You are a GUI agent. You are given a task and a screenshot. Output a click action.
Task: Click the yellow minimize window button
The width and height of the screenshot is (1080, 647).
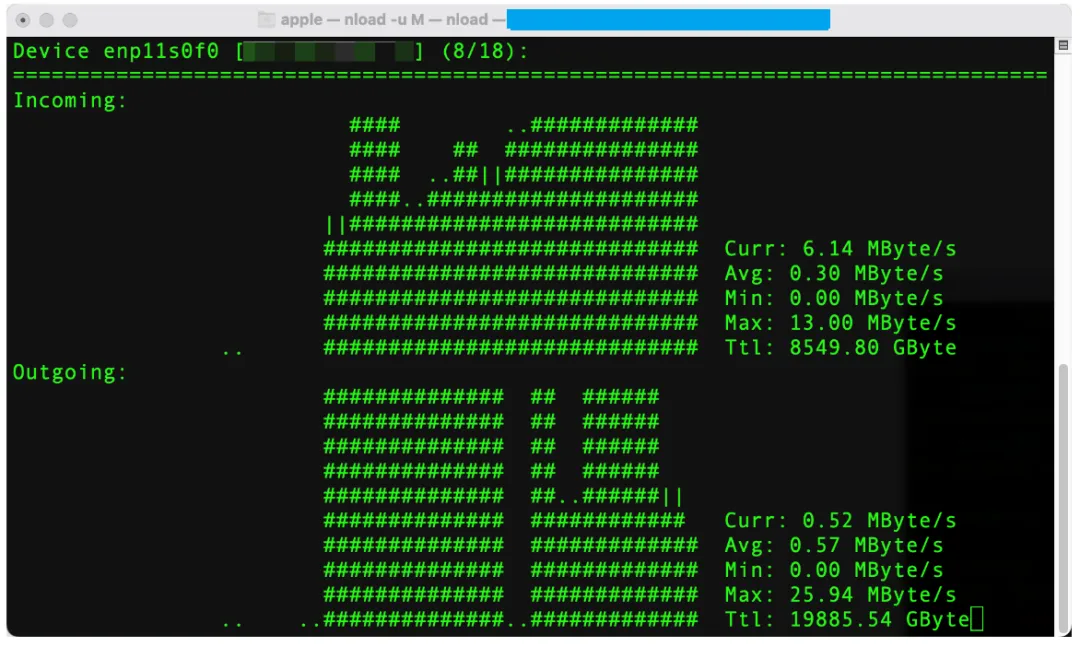pyautogui.click(x=46, y=20)
